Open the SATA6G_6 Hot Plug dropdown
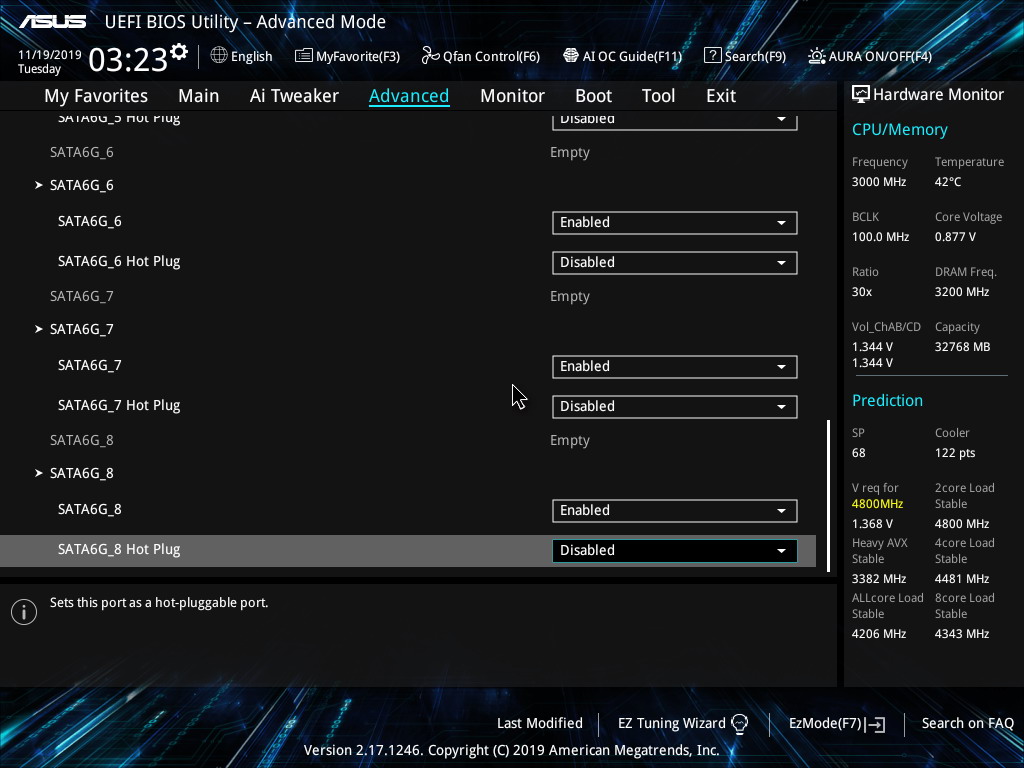Screen dimensions: 1024x768 click(675, 263)
